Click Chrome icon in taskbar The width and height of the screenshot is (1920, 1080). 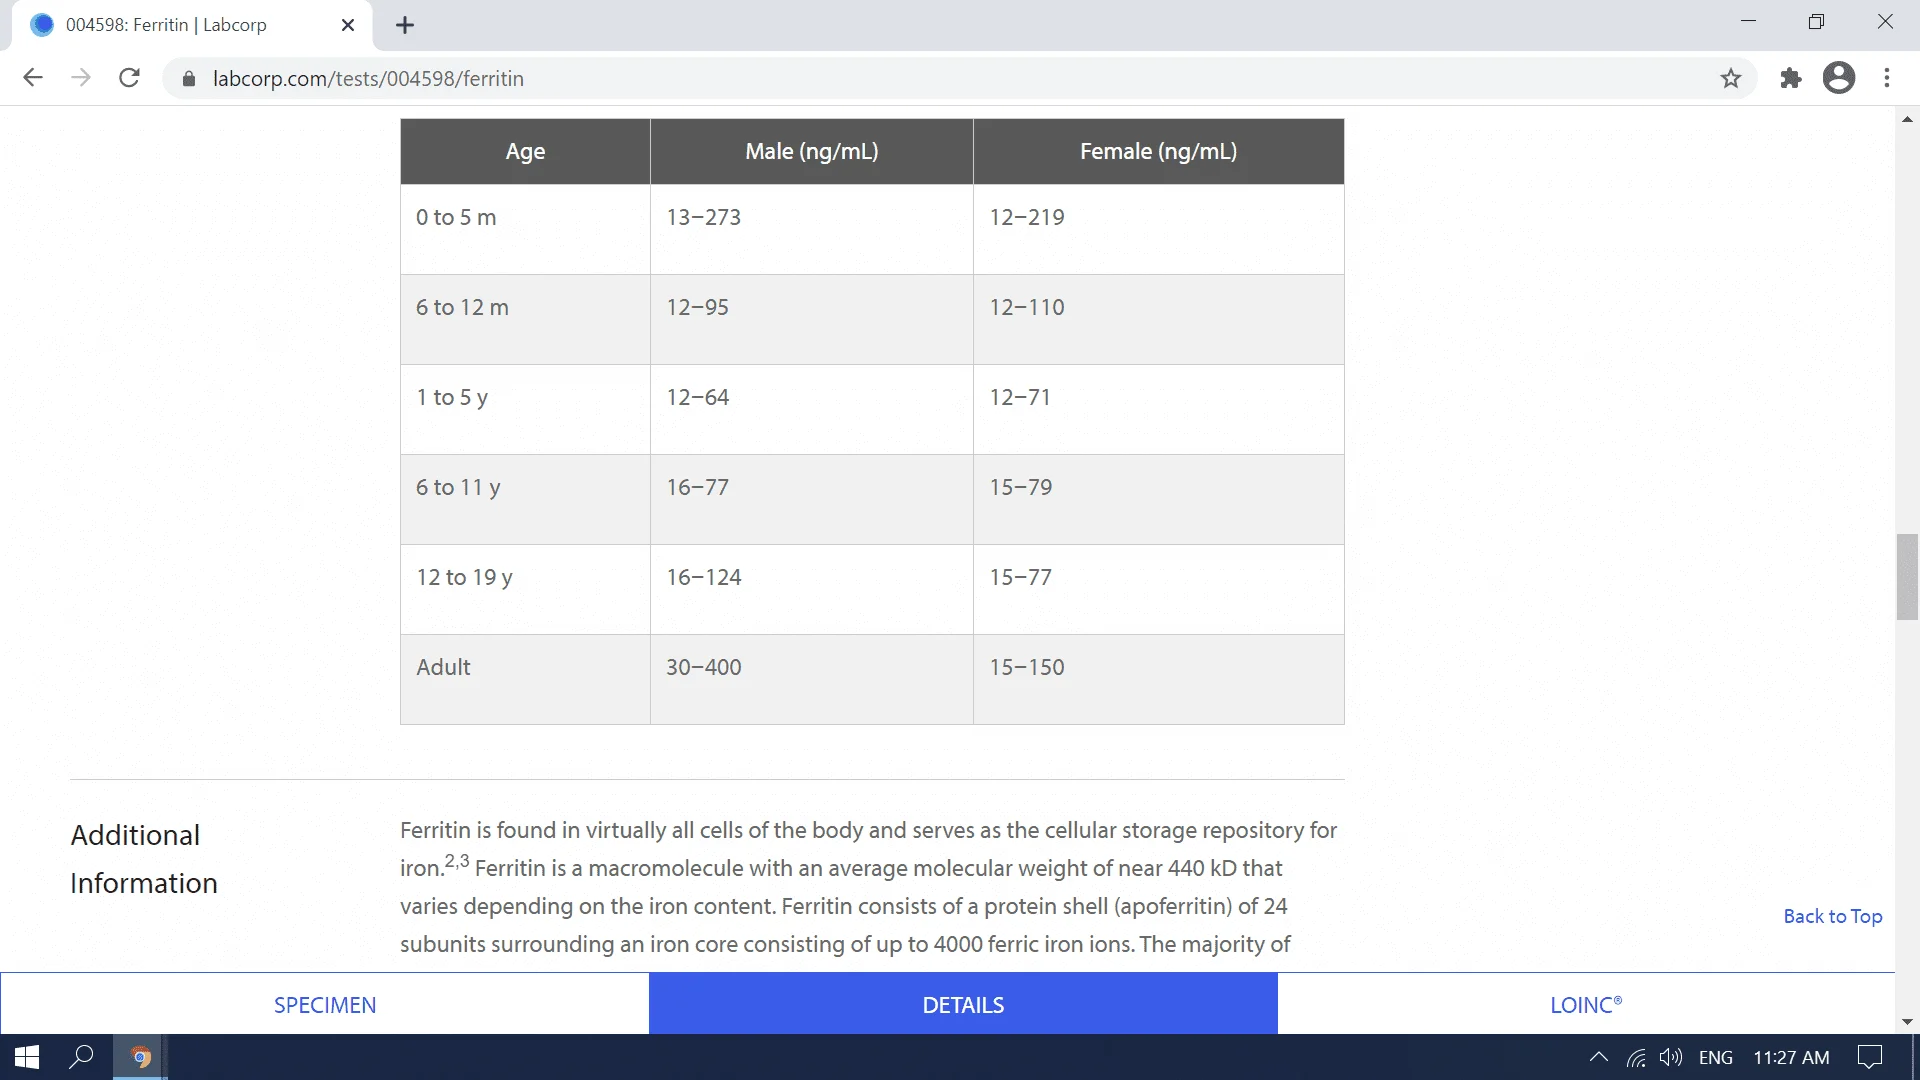point(140,1057)
